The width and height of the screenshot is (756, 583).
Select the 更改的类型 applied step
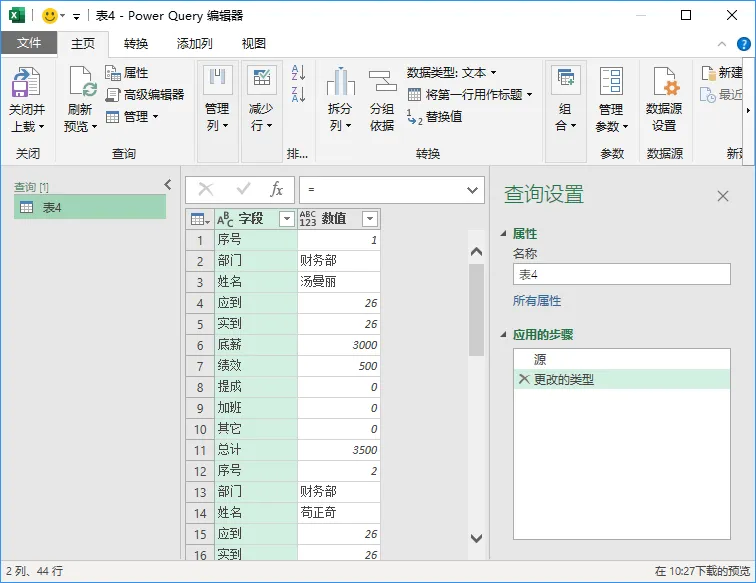(x=621, y=379)
